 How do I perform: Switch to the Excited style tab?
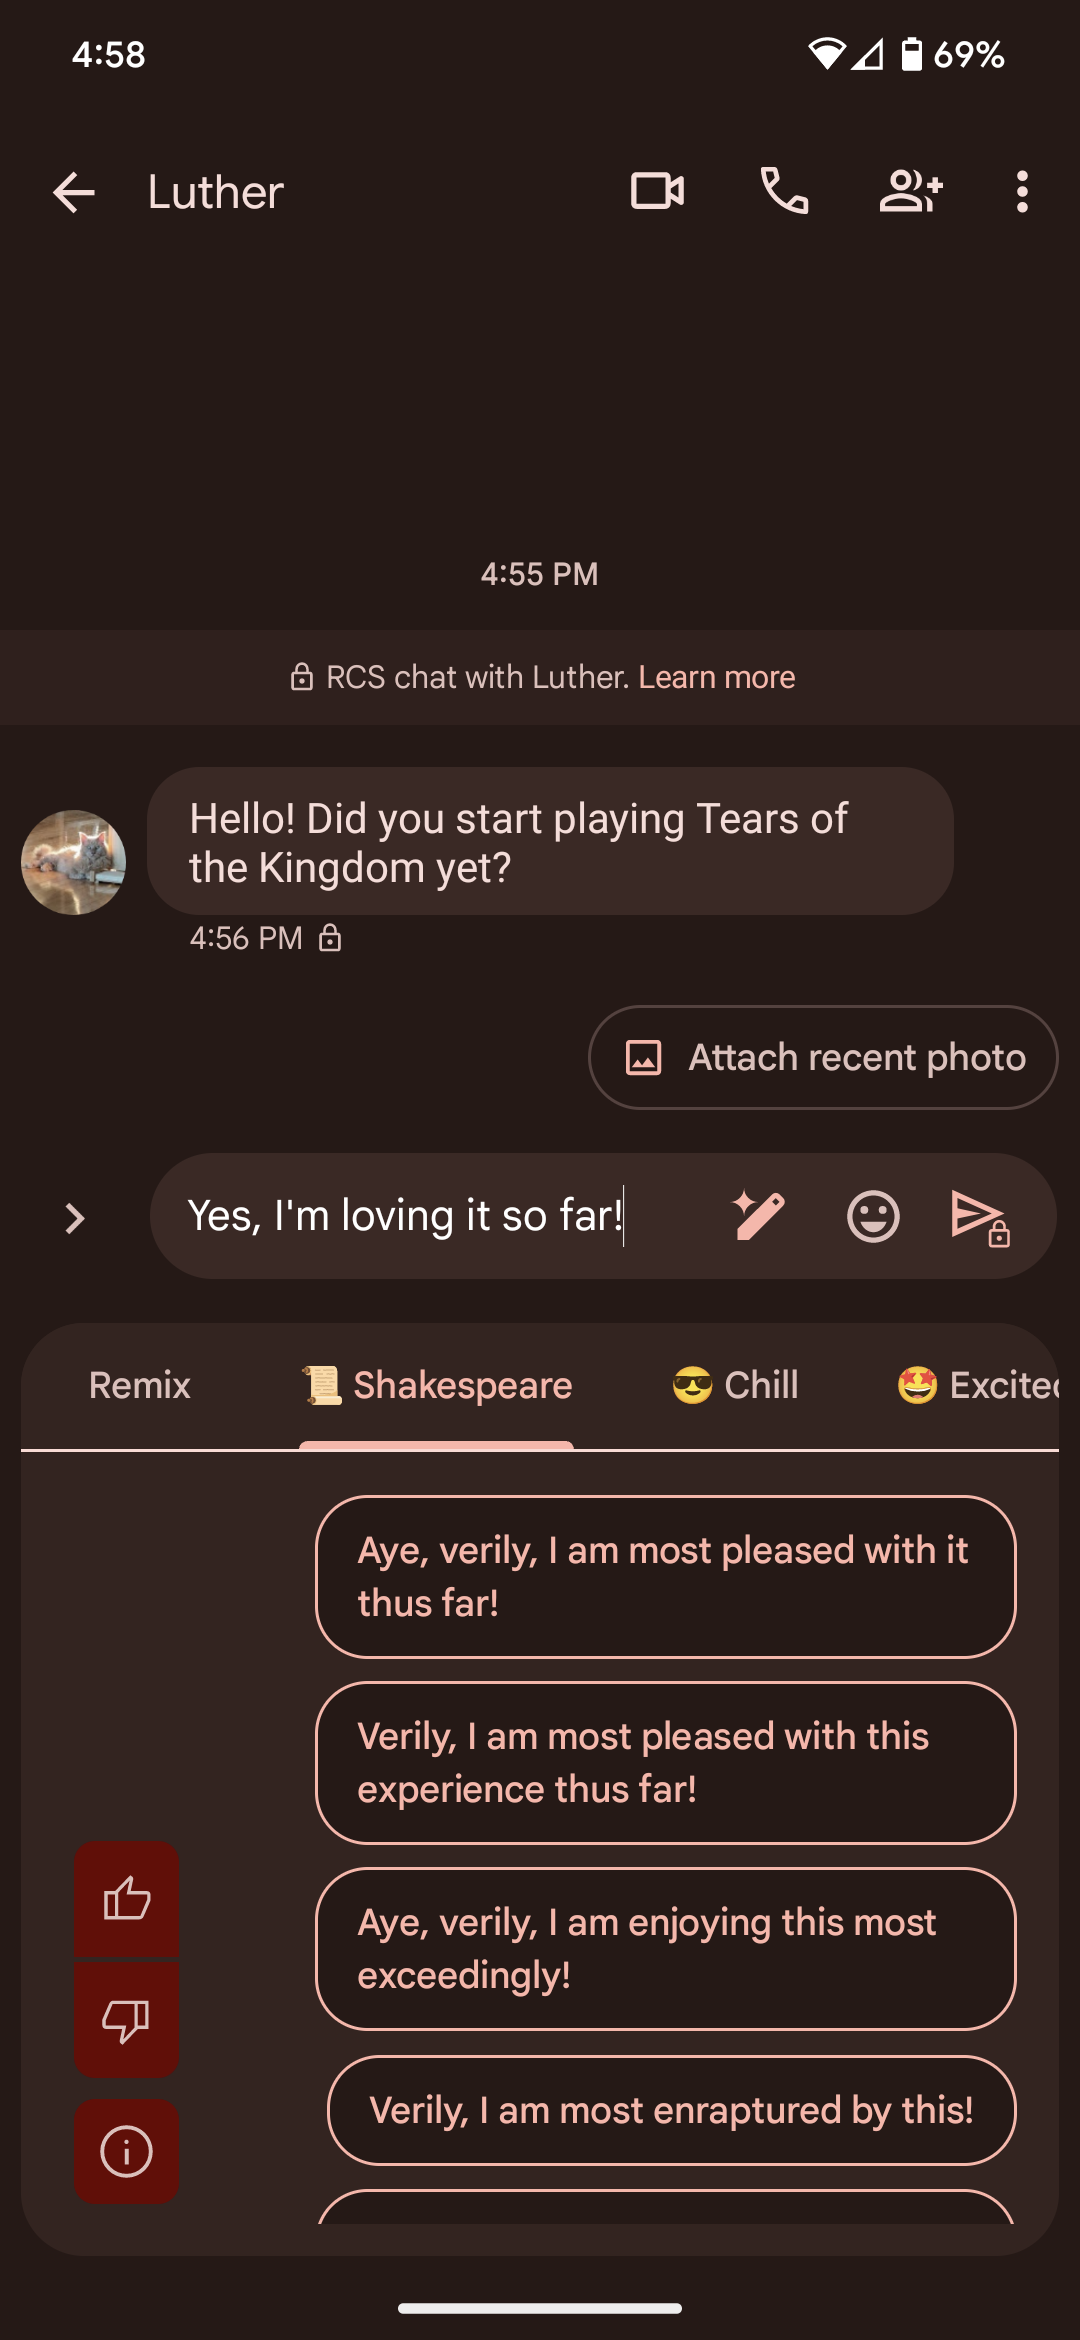pyautogui.click(x=978, y=1385)
